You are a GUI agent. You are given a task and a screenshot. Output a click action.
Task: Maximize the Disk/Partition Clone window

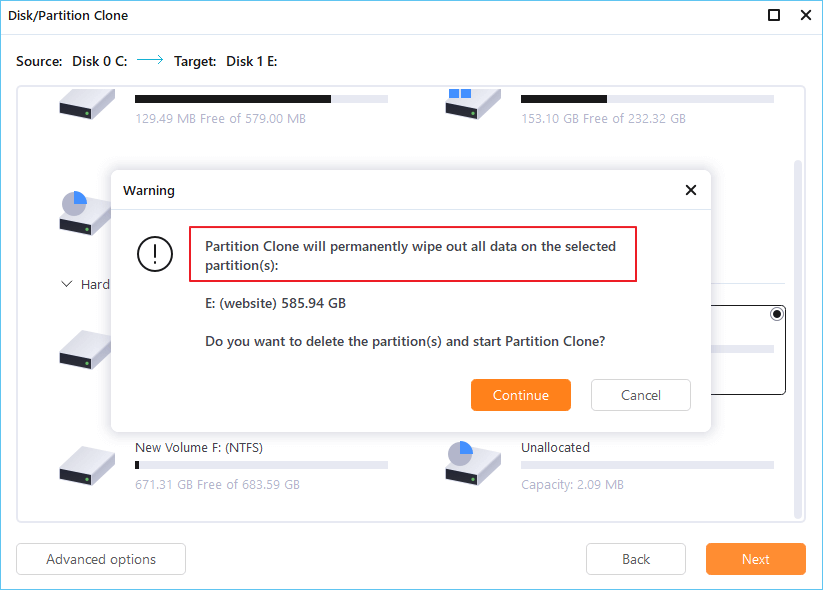coord(774,16)
